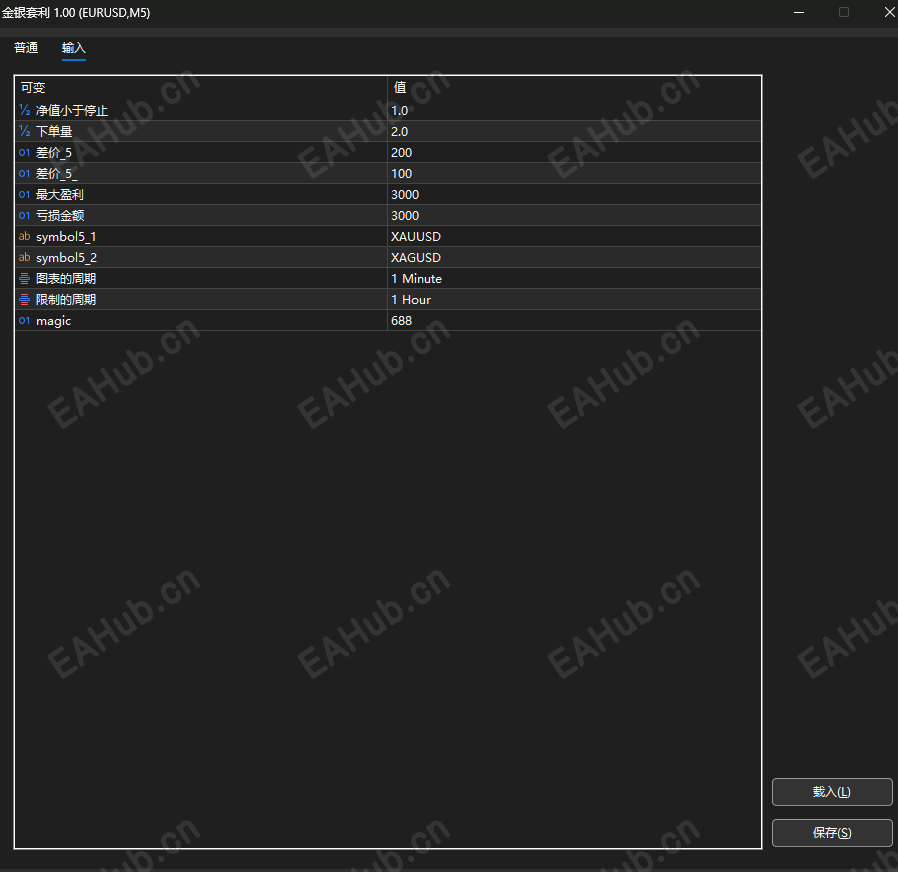Screen dimensions: 898x872
Task: Edit the 差价_5_ value 100
Action: [x=574, y=173]
